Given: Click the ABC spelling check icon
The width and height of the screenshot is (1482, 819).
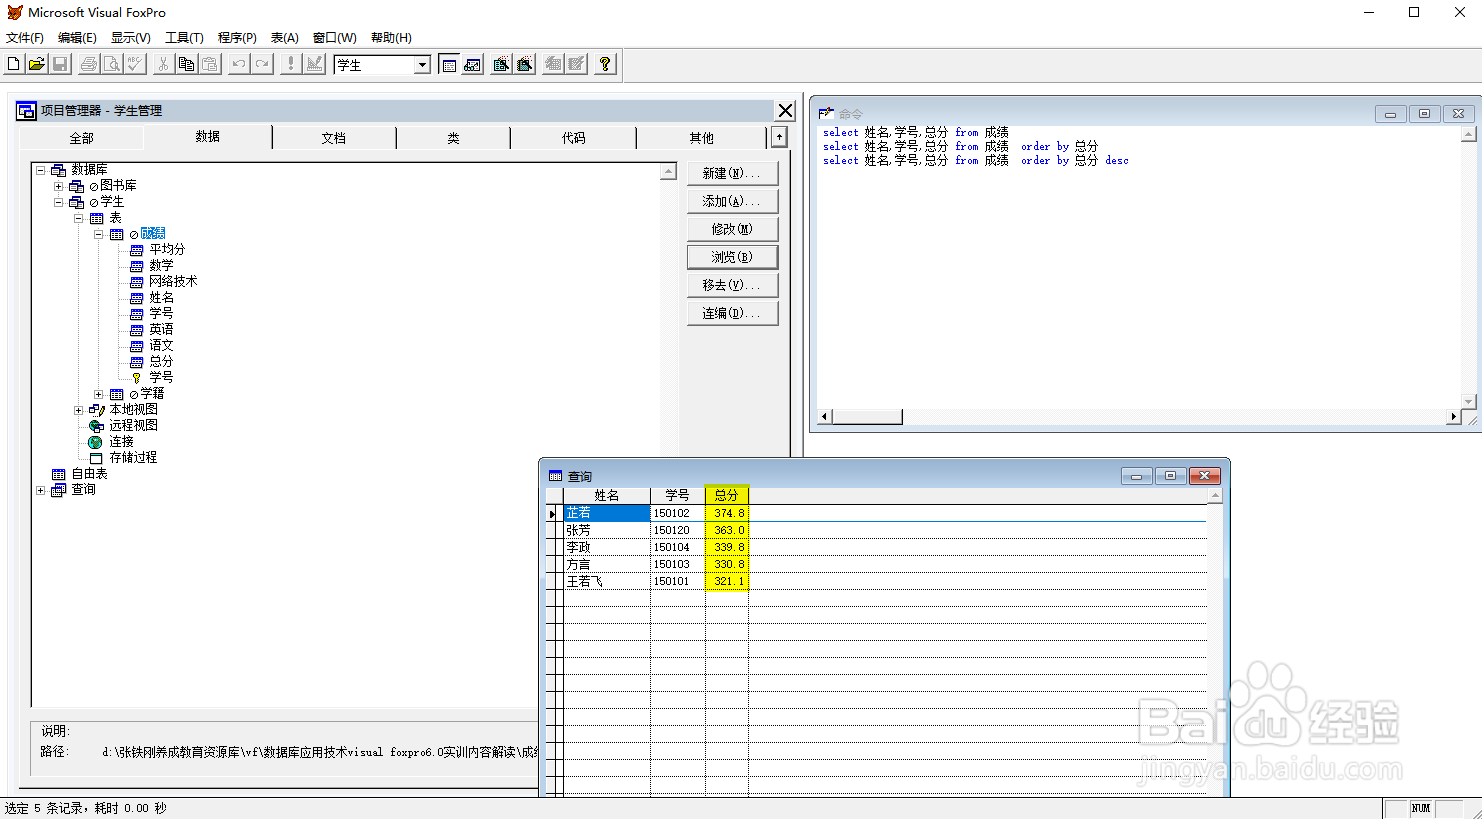Looking at the screenshot, I should pos(135,64).
